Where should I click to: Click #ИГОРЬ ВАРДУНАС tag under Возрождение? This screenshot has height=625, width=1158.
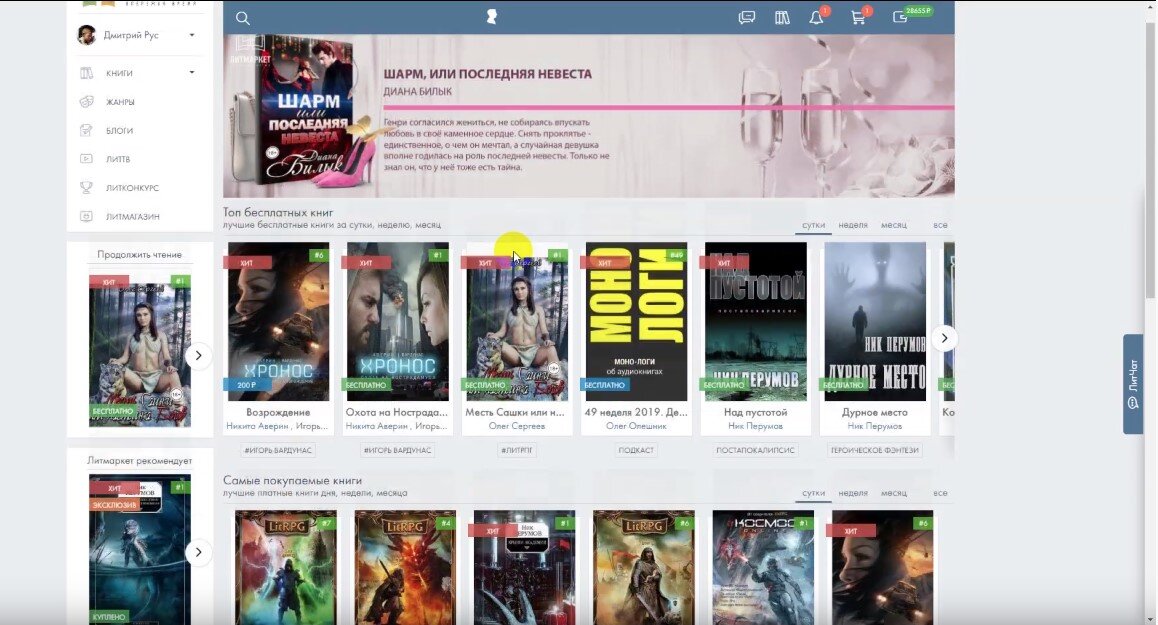click(278, 450)
